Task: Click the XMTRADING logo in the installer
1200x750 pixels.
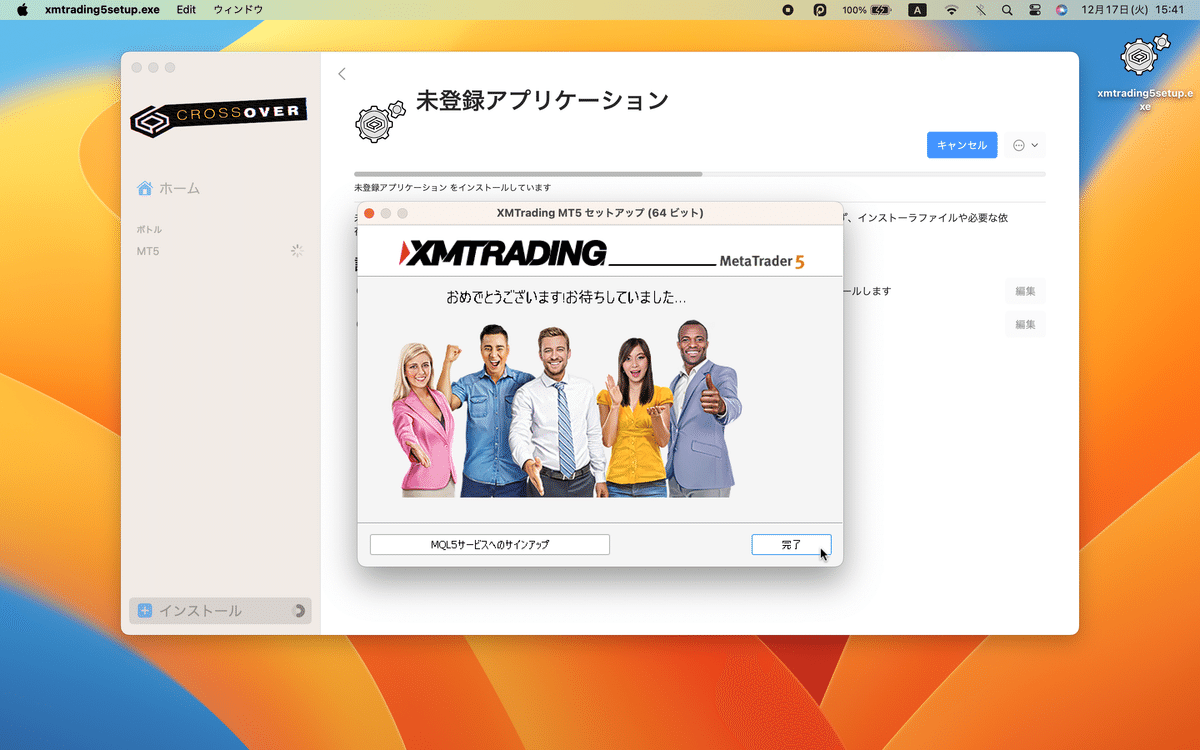Action: point(502,253)
